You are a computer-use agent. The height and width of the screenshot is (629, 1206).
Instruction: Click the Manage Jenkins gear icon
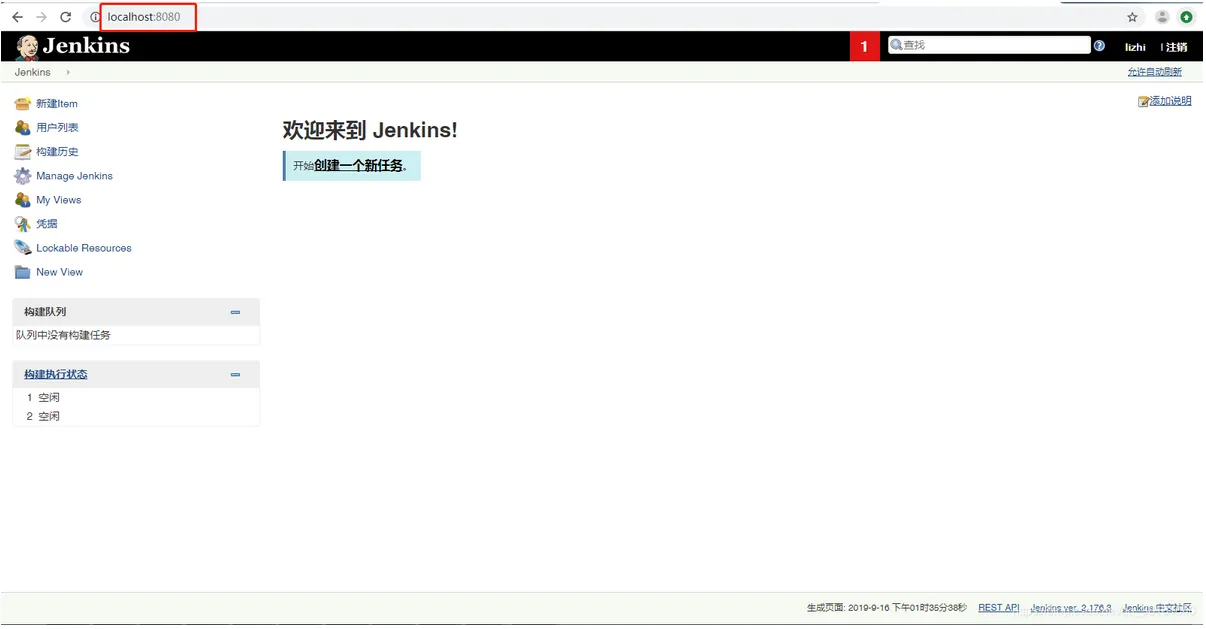click(23, 176)
